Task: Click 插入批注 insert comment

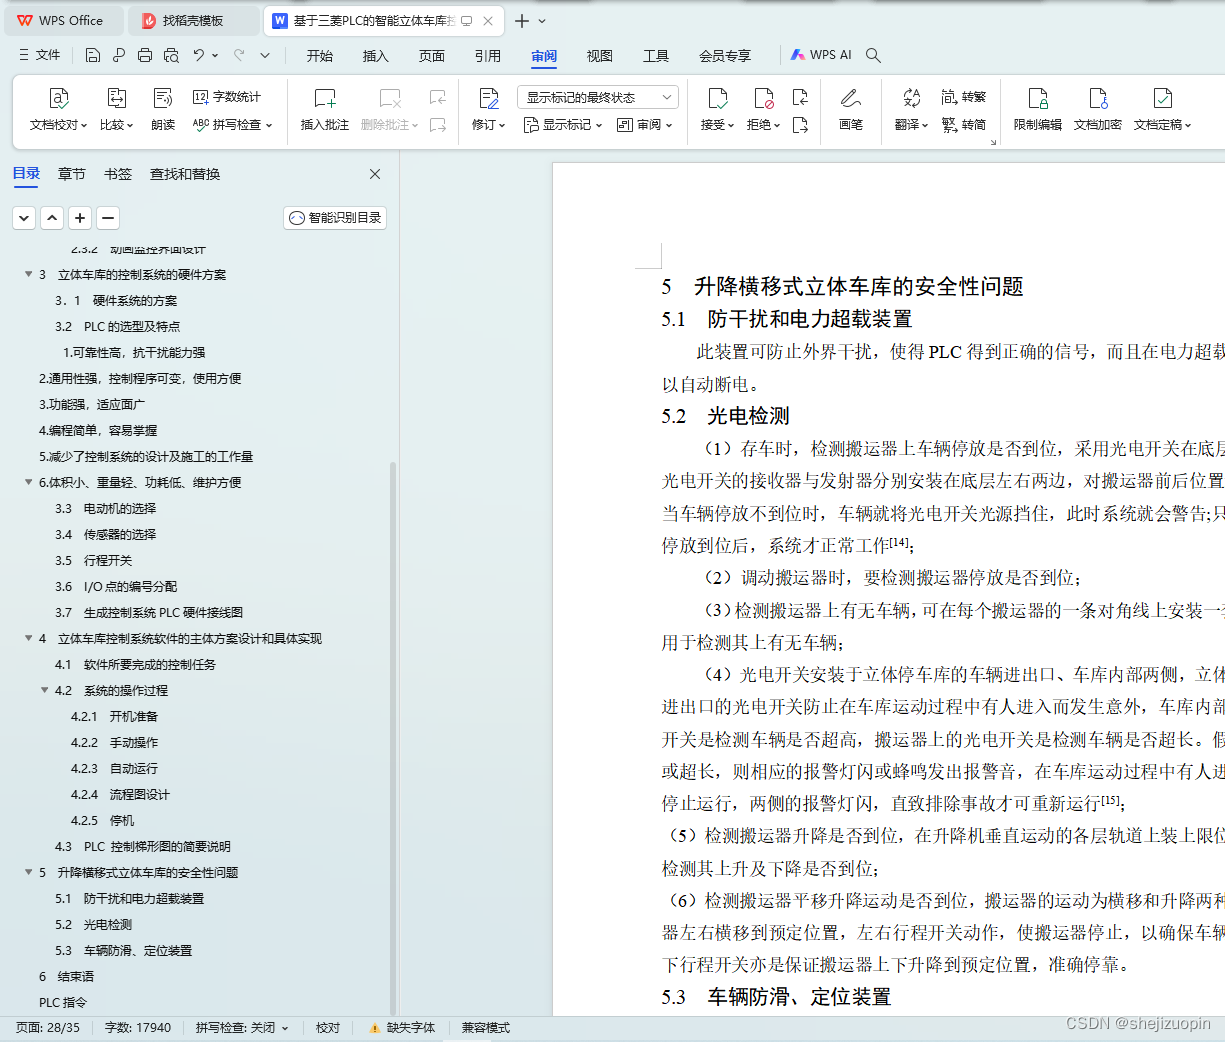Action: click(325, 110)
